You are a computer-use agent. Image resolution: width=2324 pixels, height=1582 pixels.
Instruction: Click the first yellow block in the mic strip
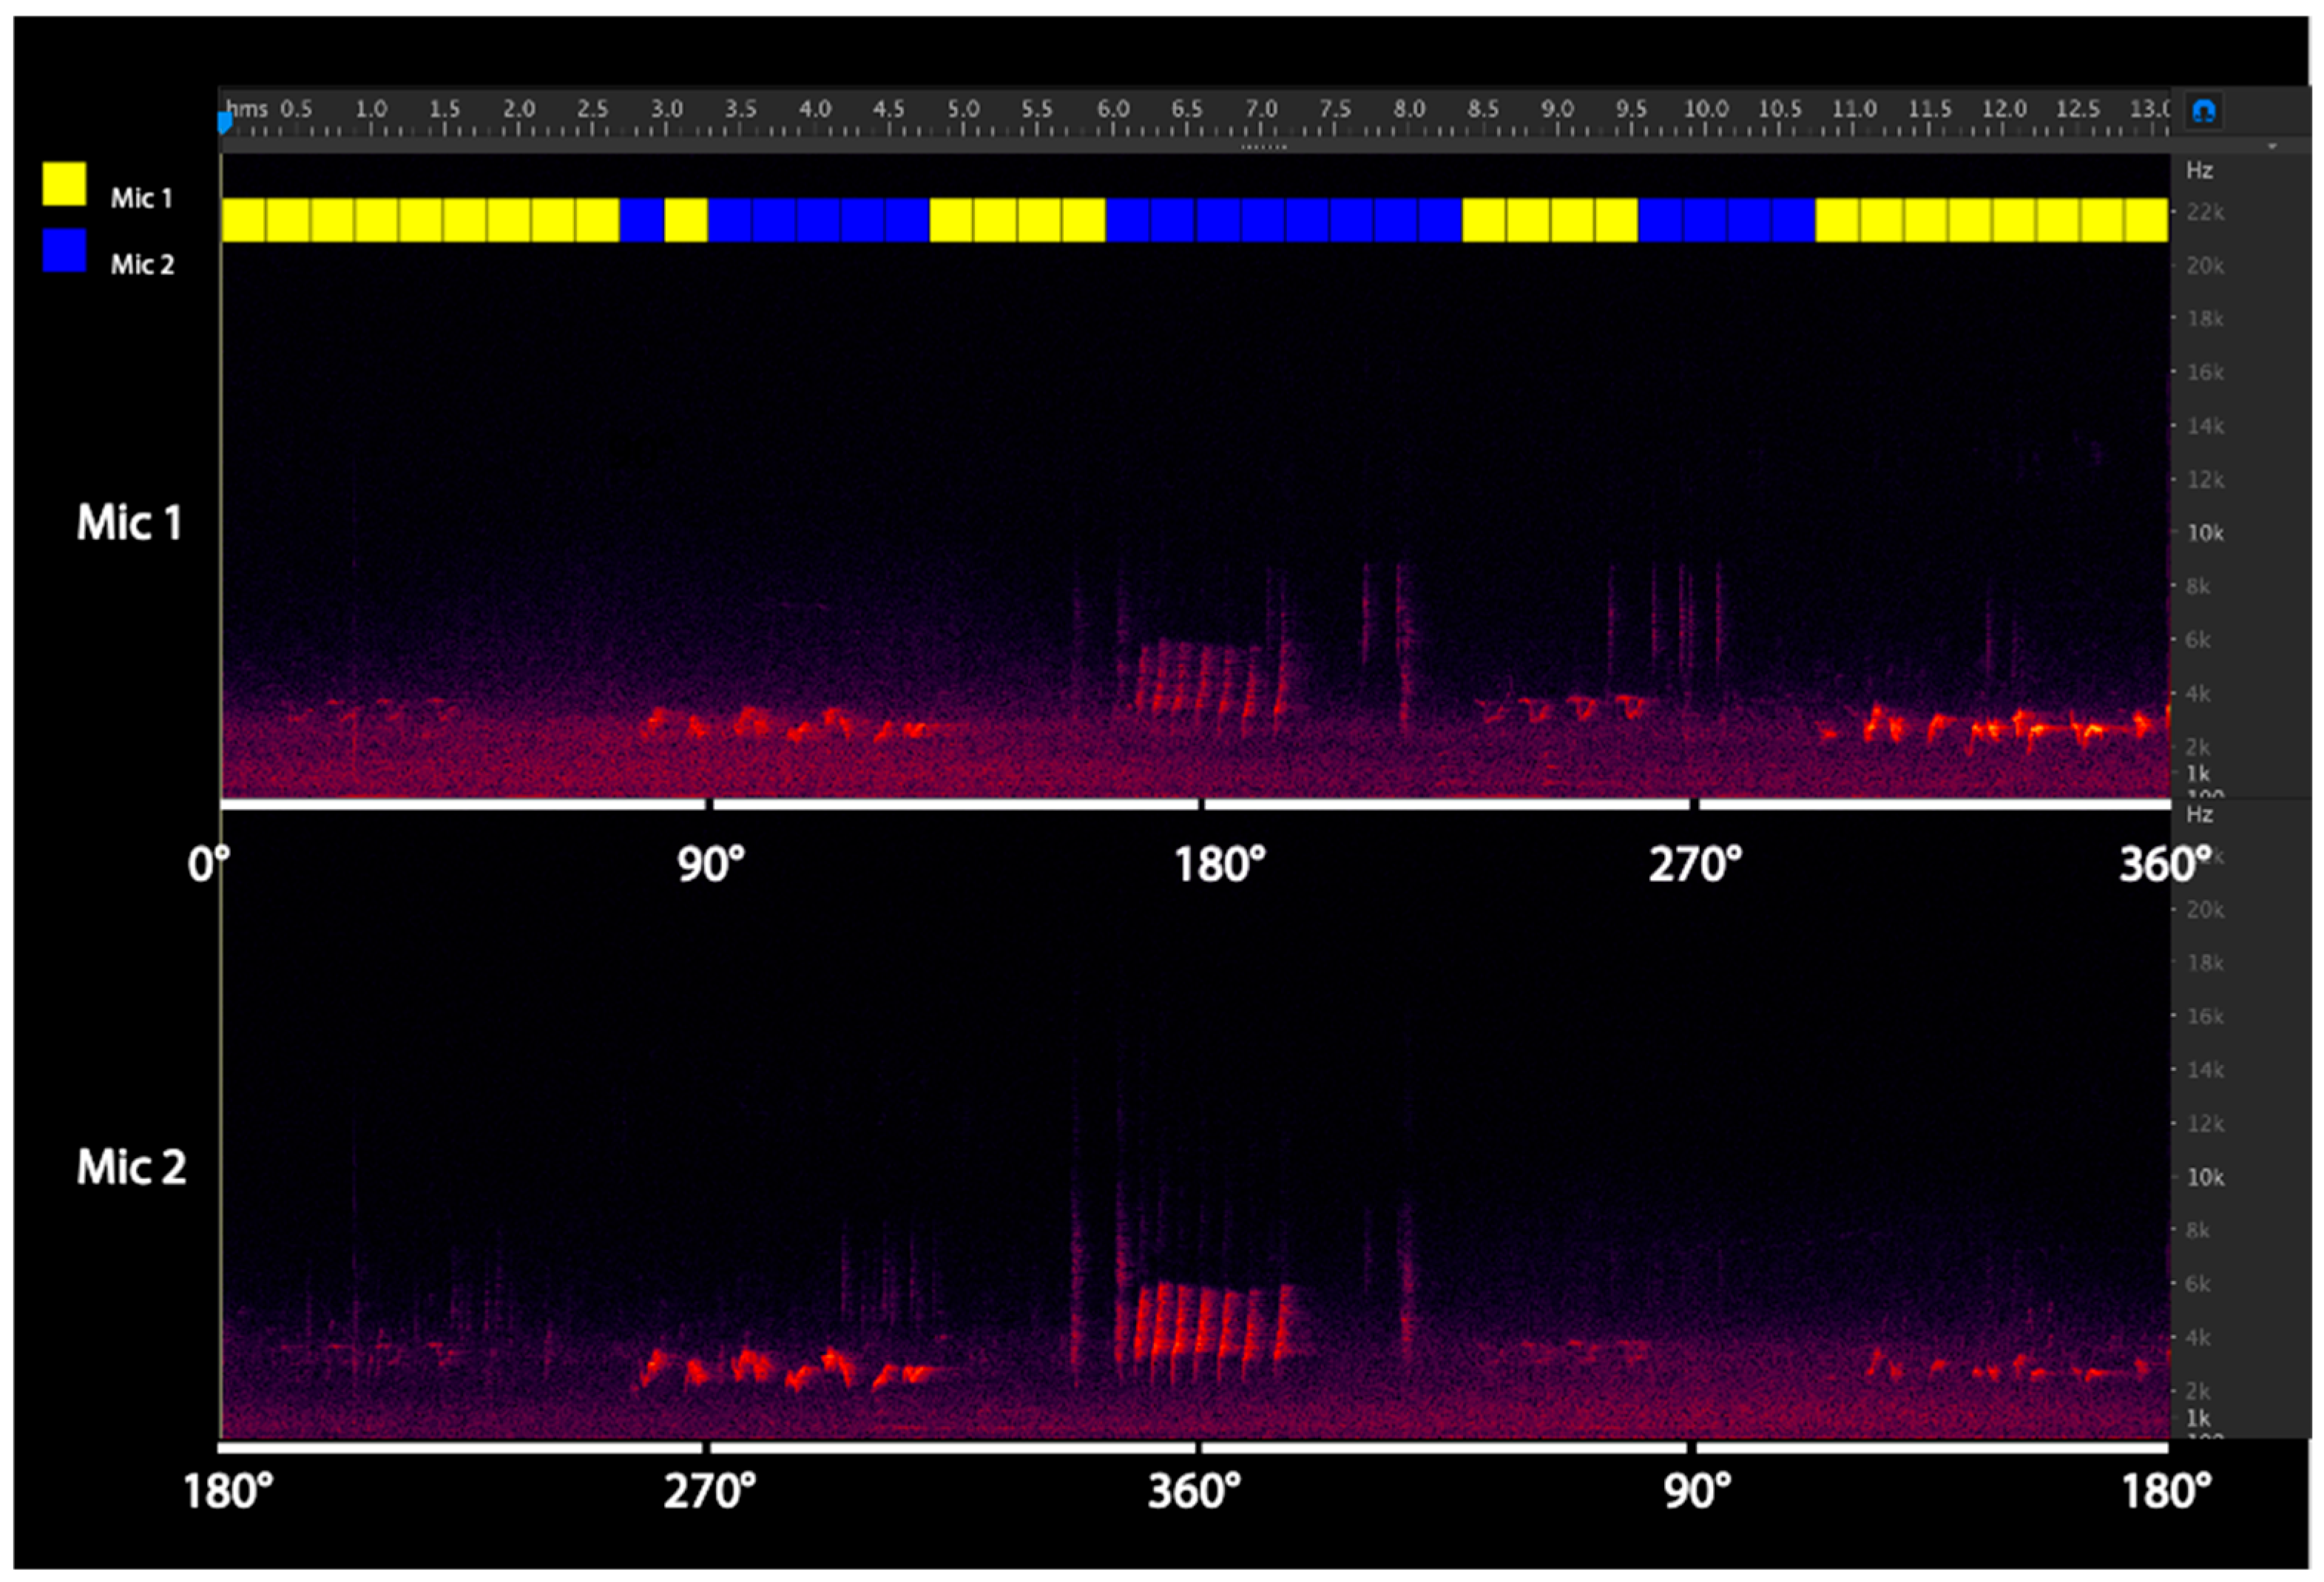243,220
